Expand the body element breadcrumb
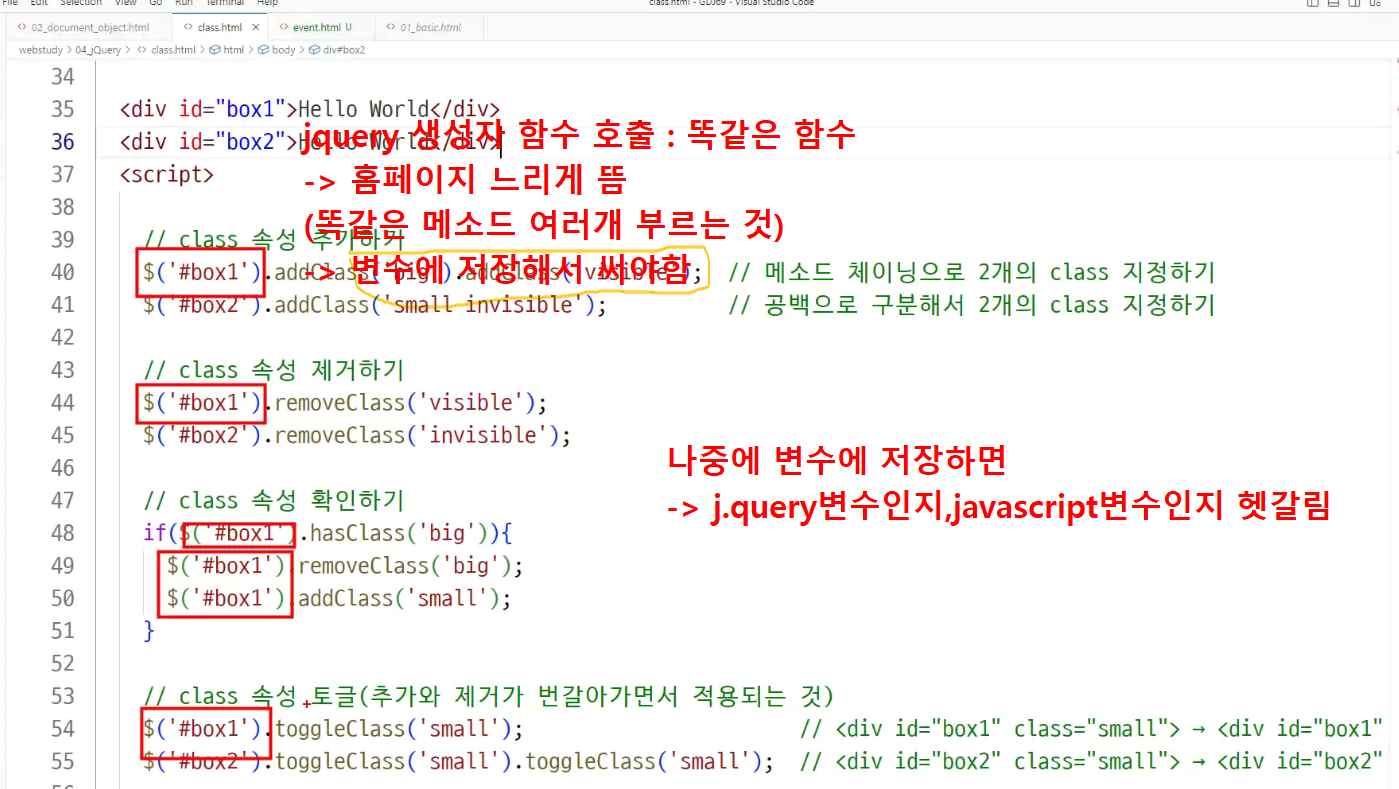 pos(277,50)
